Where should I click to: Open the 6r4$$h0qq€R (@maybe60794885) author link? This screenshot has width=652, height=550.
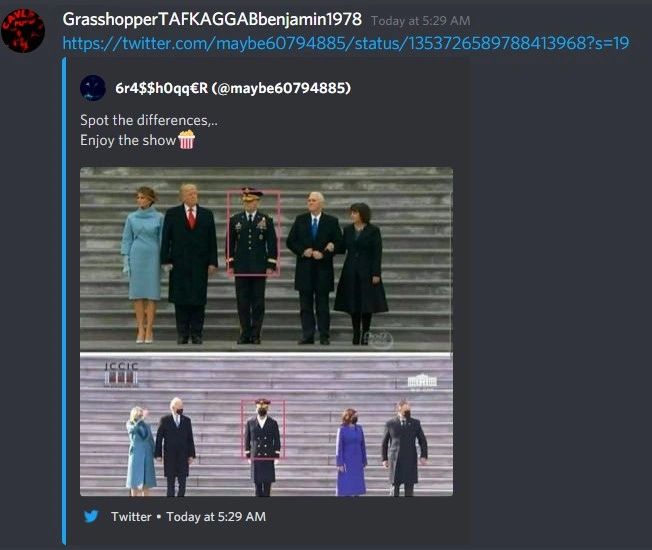pyautogui.click(x=233, y=88)
